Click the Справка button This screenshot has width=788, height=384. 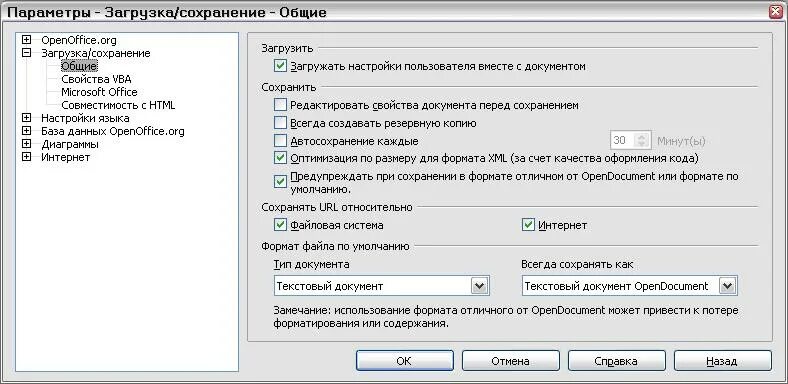click(x=616, y=361)
